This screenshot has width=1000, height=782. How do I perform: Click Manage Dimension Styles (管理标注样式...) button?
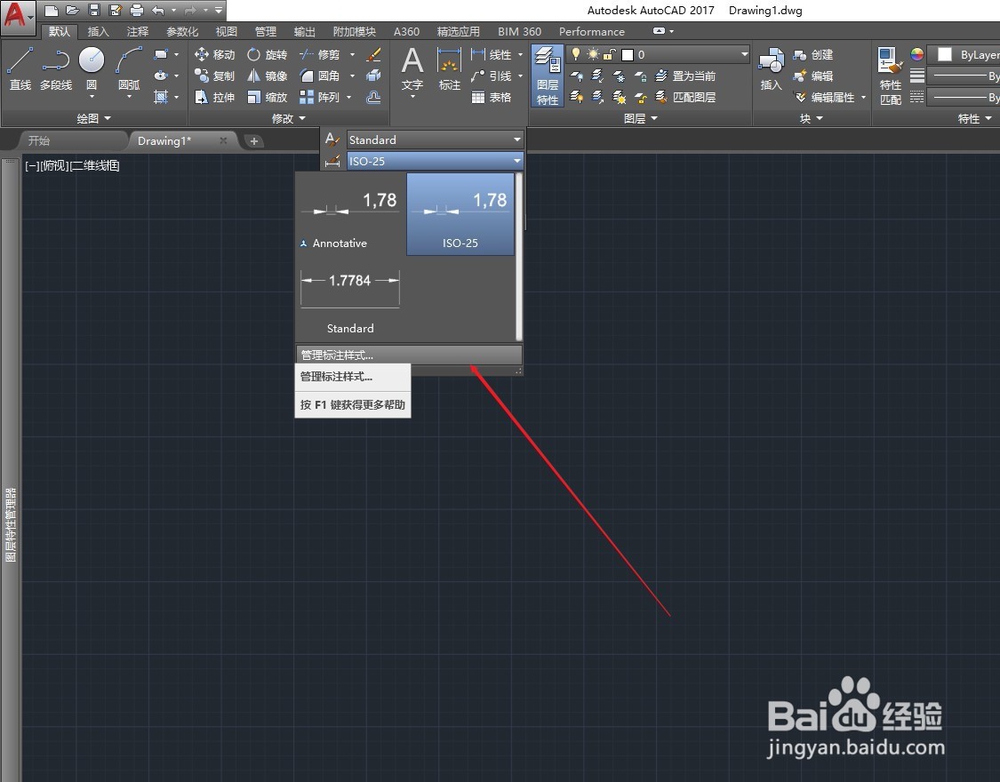tap(409, 355)
